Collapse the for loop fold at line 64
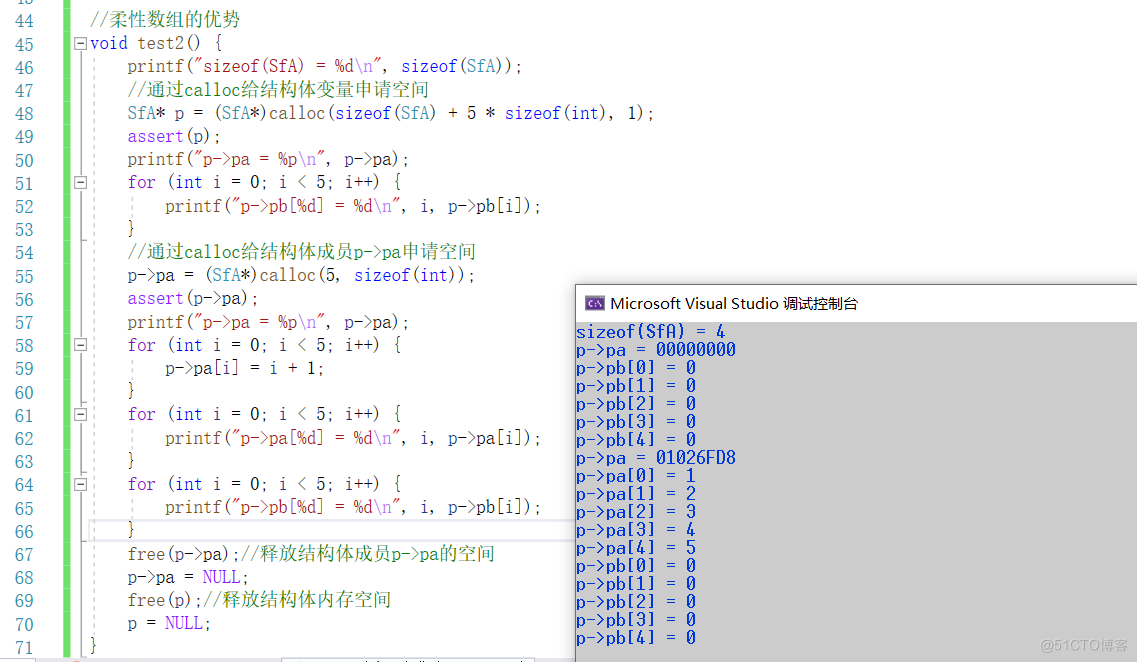The image size is (1137, 662). click(x=80, y=484)
